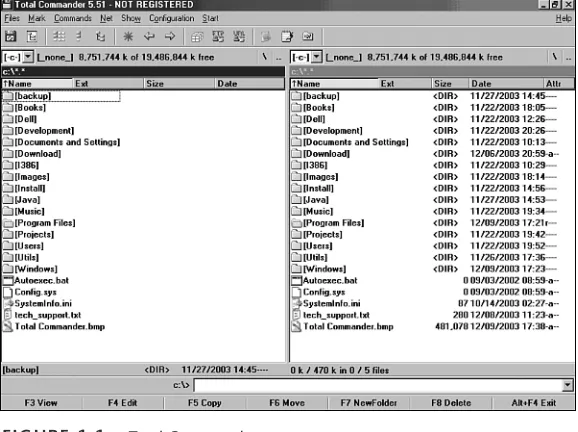Go to parent directory in left panel

click(278, 57)
